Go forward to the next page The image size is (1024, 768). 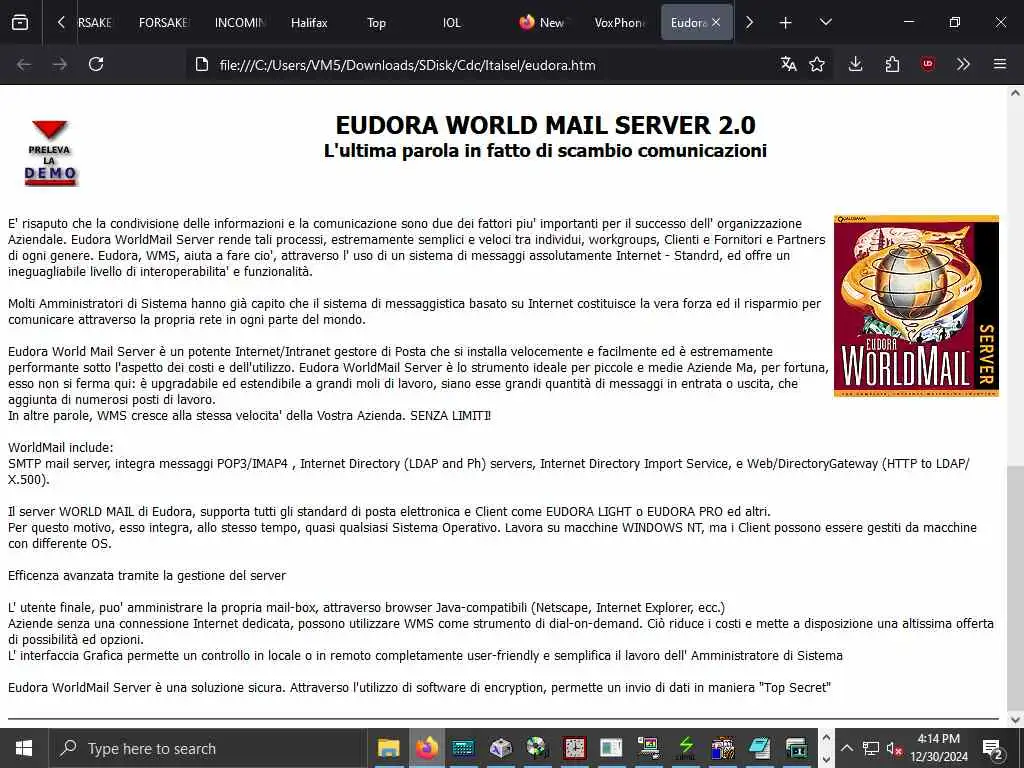point(60,64)
